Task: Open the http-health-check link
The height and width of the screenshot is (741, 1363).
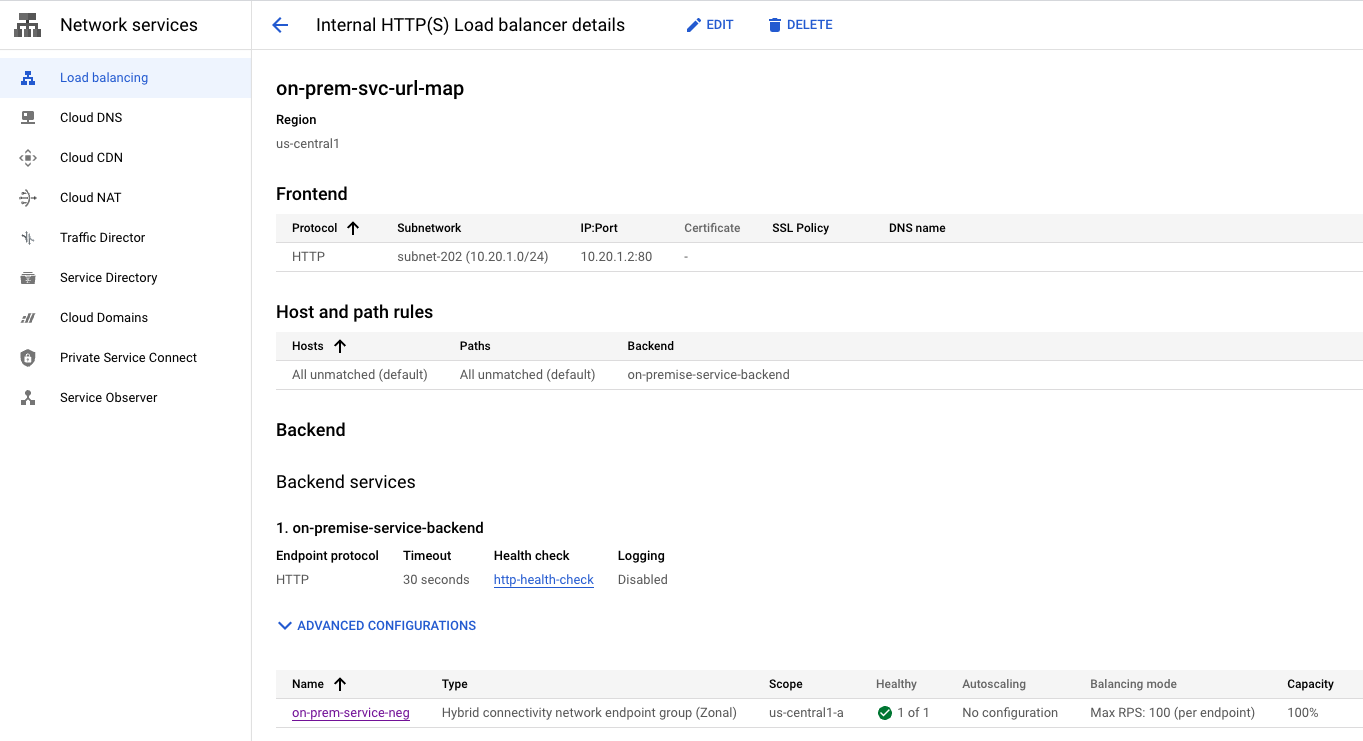Action: 543,579
